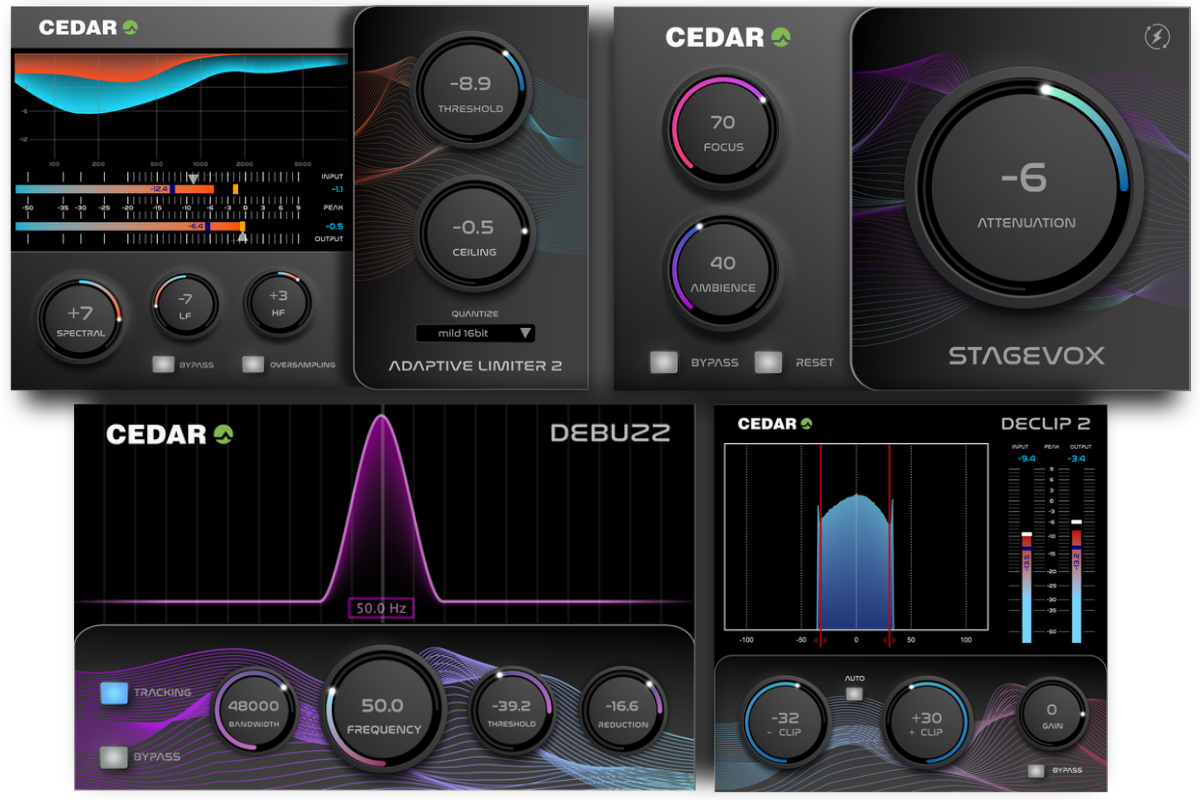Select the LF knob showing -7
This screenshot has height=800, width=1200.
coord(185,305)
